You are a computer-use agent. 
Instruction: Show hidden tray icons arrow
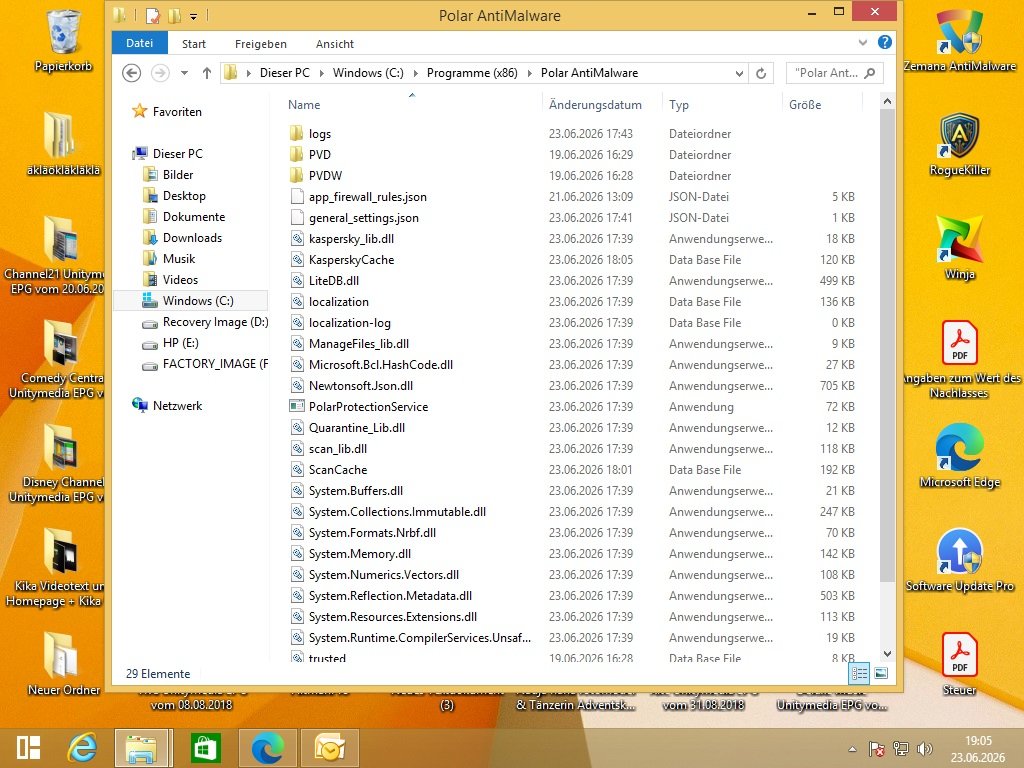(852, 749)
